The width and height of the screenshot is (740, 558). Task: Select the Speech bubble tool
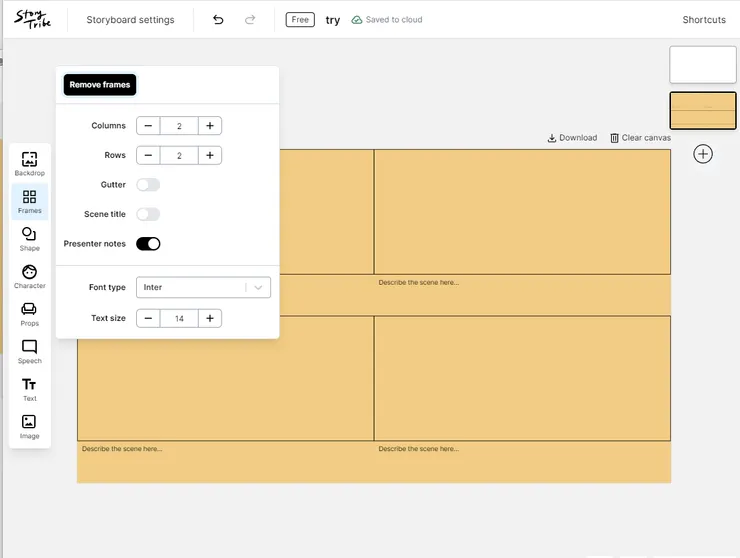pos(29,352)
